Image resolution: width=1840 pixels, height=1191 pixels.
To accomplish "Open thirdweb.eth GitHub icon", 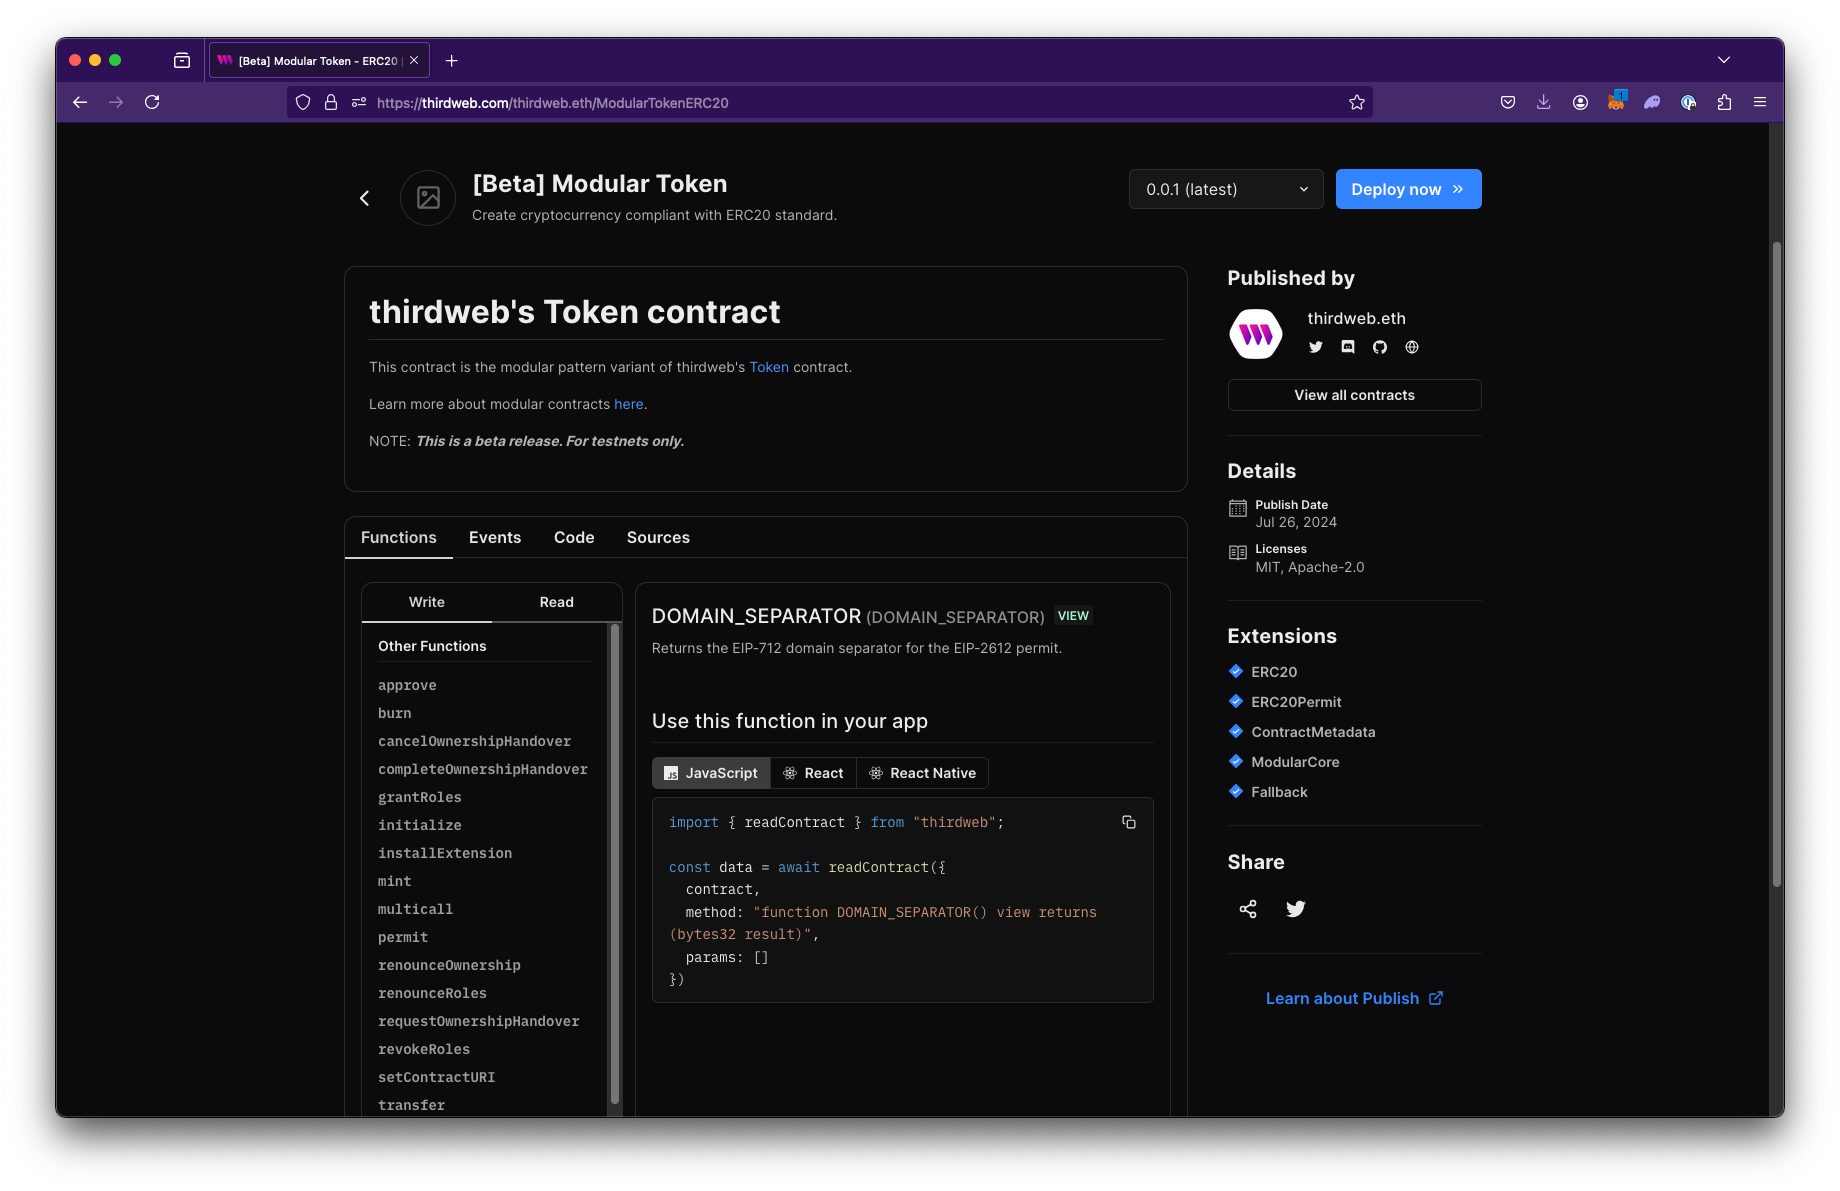I will [1380, 347].
